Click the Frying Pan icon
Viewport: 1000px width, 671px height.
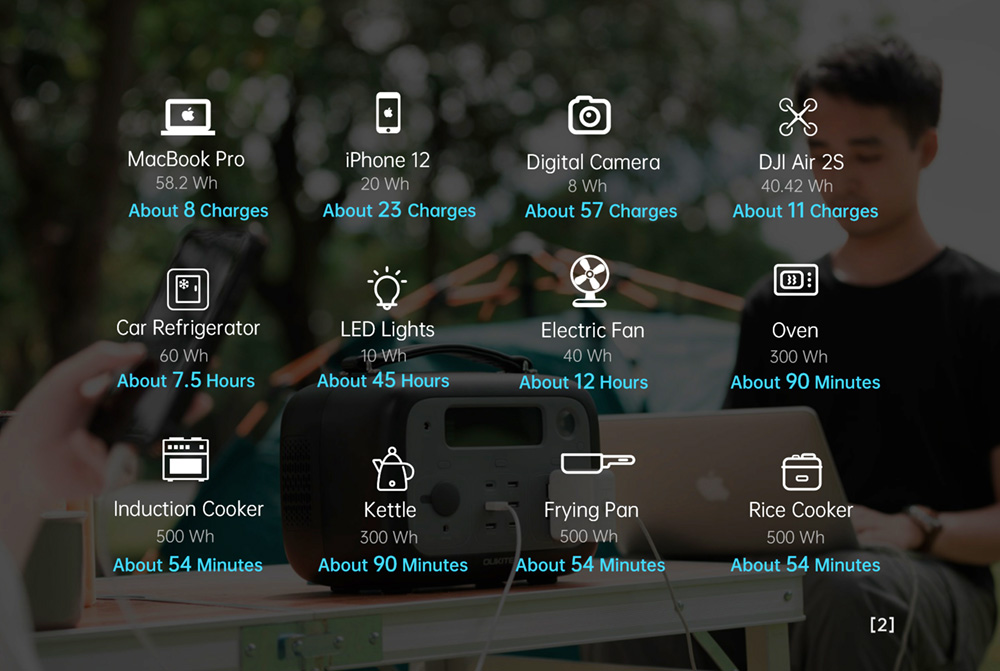pyautogui.click(x=598, y=462)
